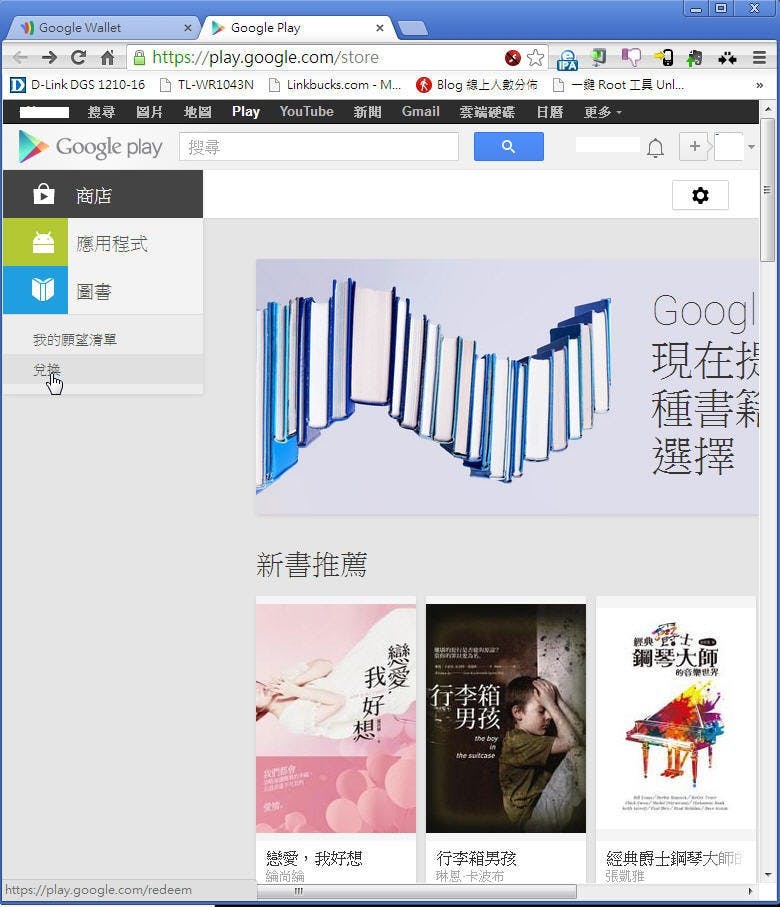Open the IPA extension icon

point(567,58)
